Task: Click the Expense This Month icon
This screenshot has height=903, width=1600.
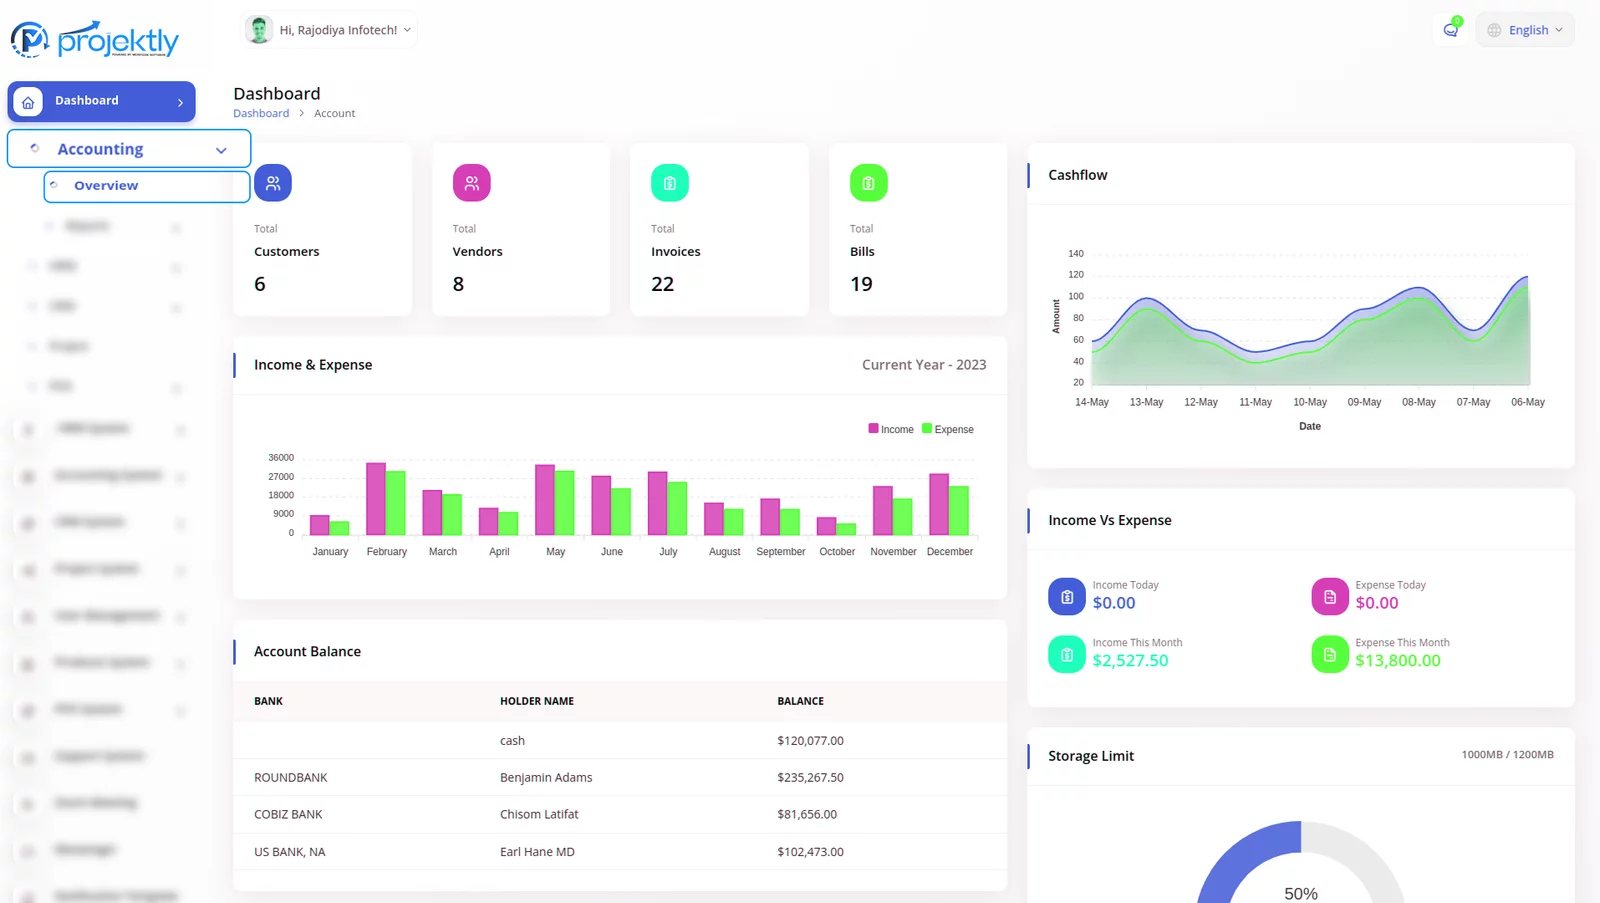Action: point(1330,655)
